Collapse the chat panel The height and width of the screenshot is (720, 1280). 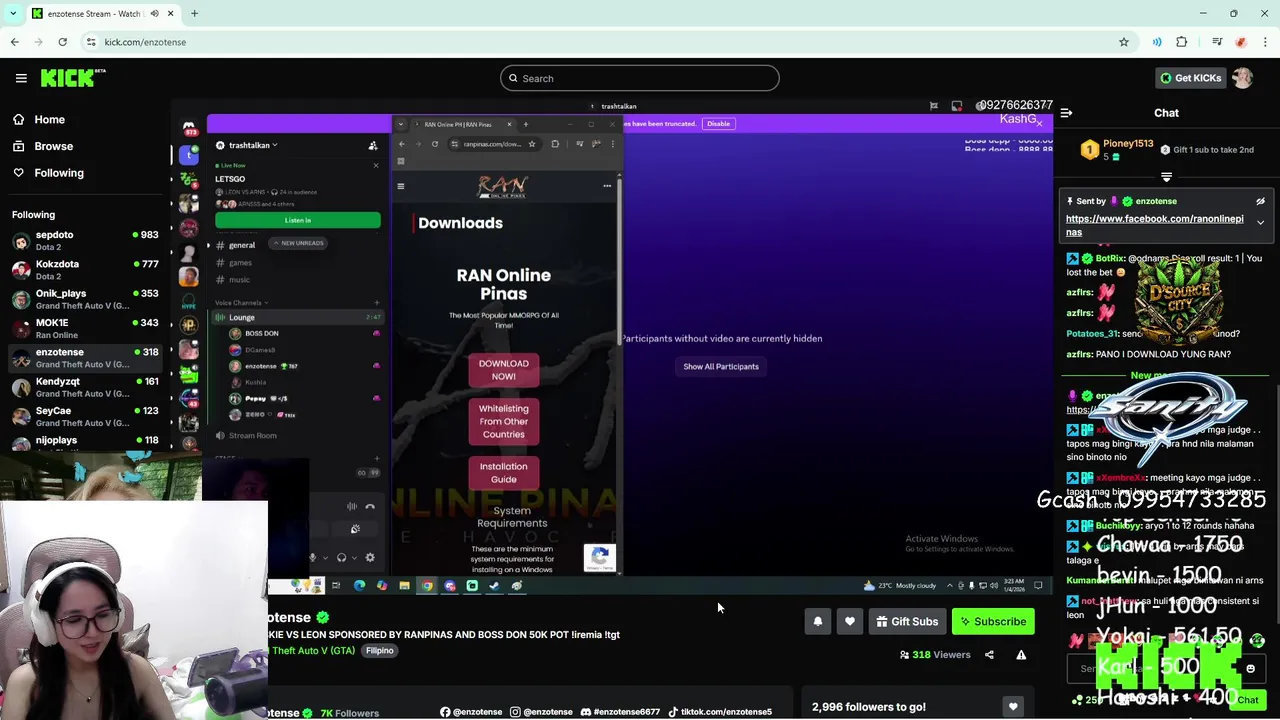click(1066, 113)
